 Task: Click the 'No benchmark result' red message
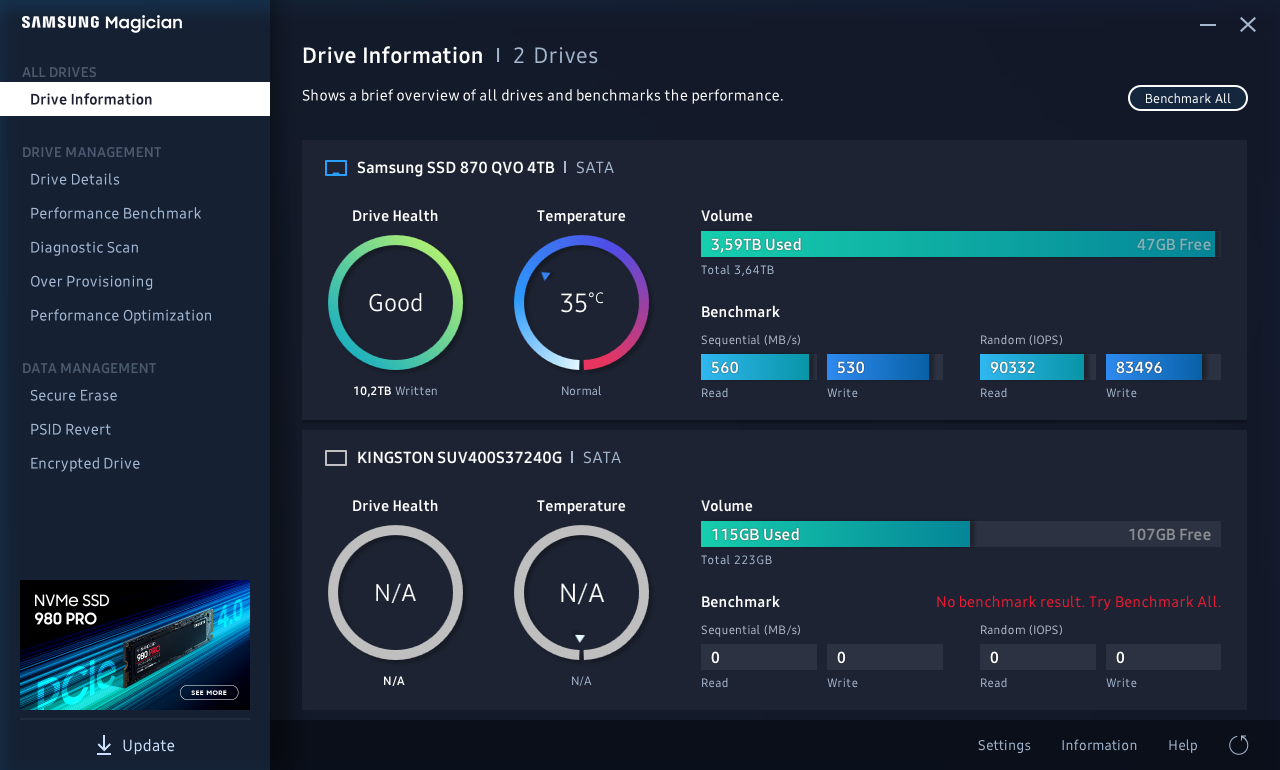[x=1078, y=602]
